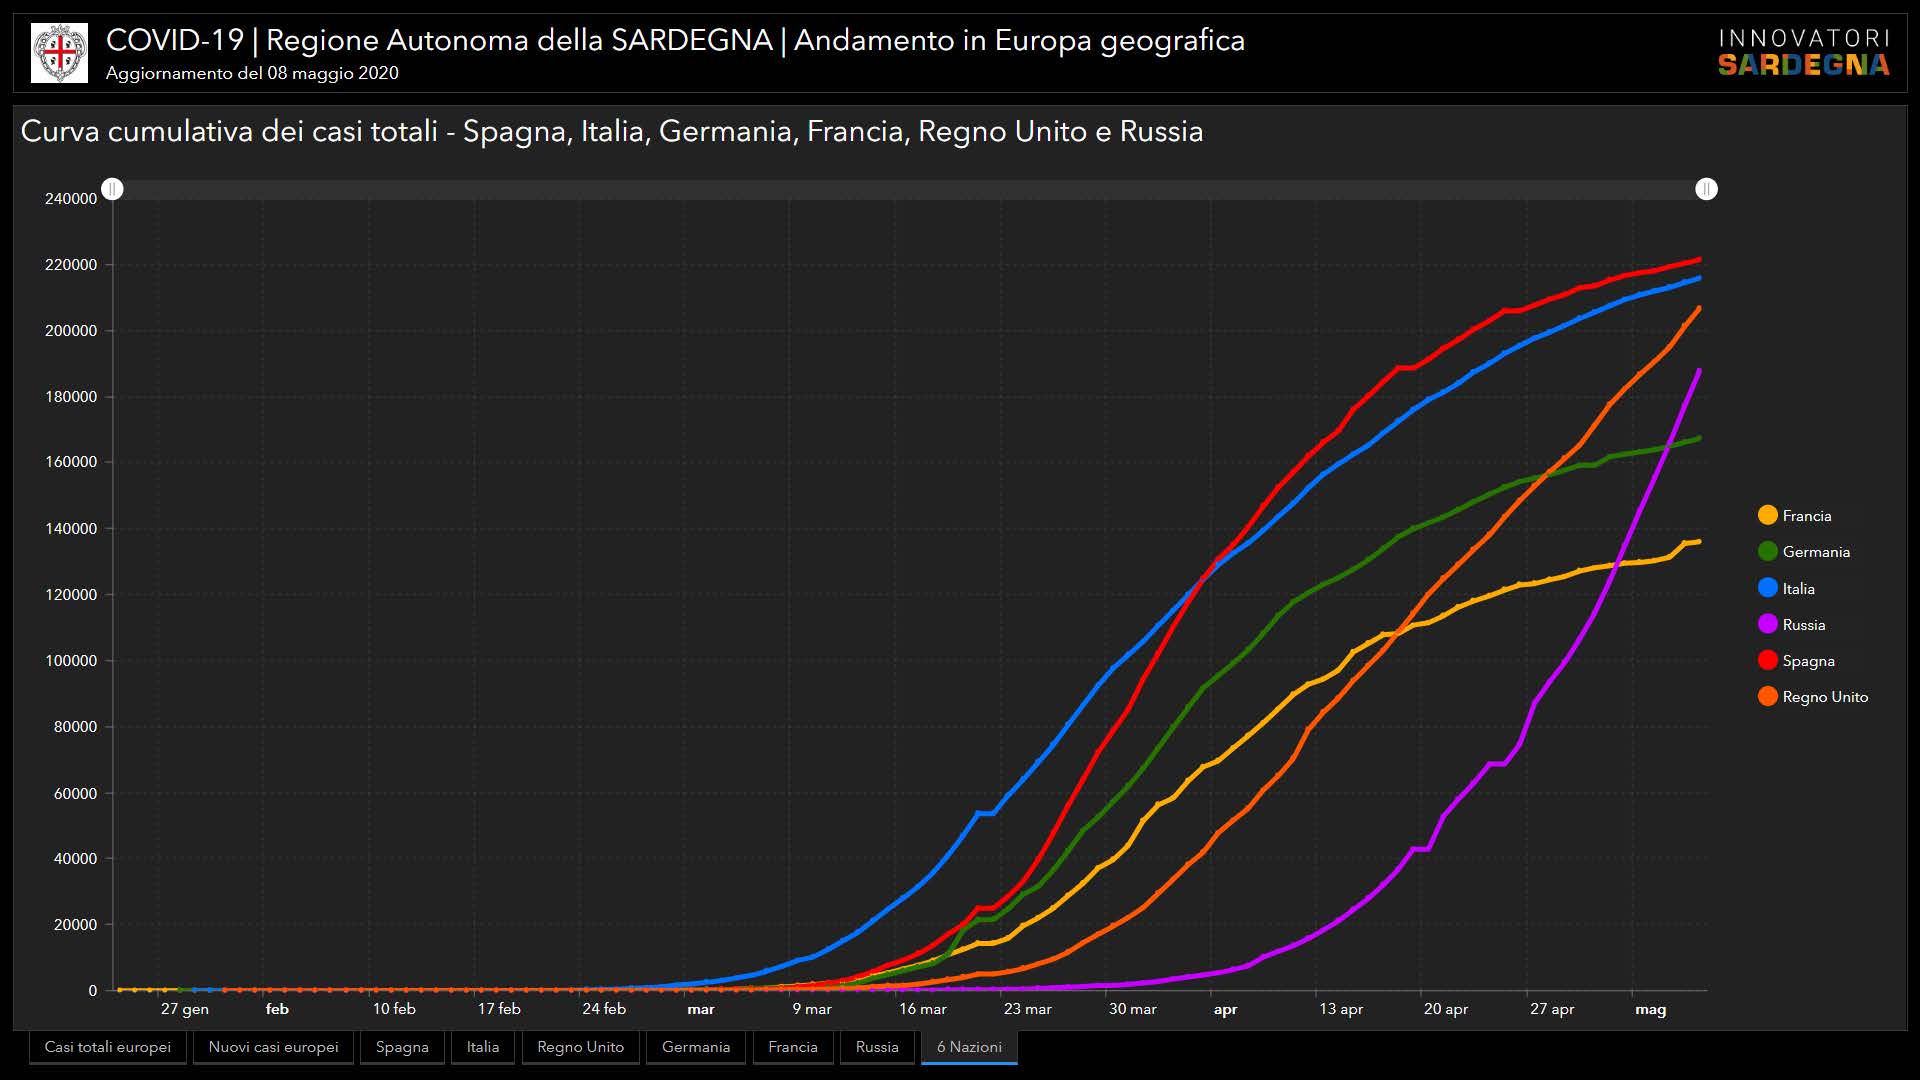Screen dimensions: 1920x1080
Task: Select the Spagna tab
Action: point(402,1047)
